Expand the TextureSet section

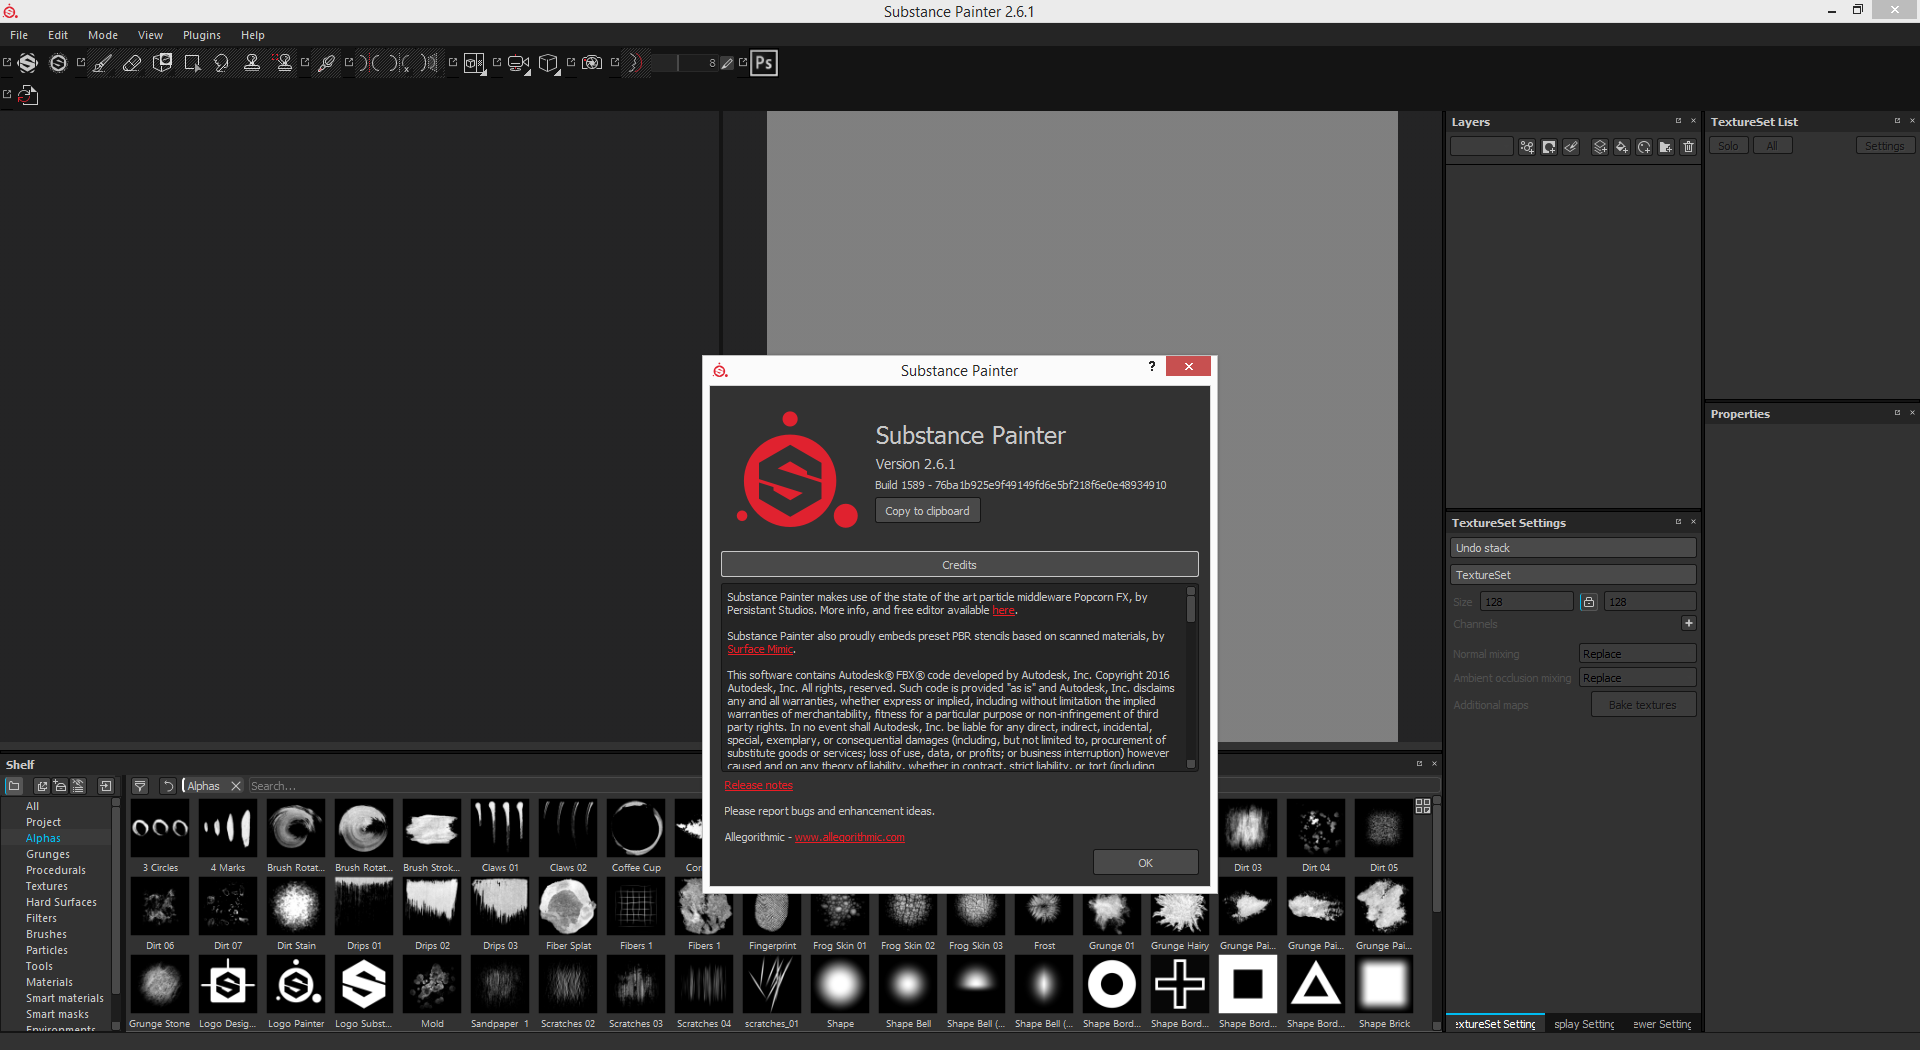[1573, 575]
